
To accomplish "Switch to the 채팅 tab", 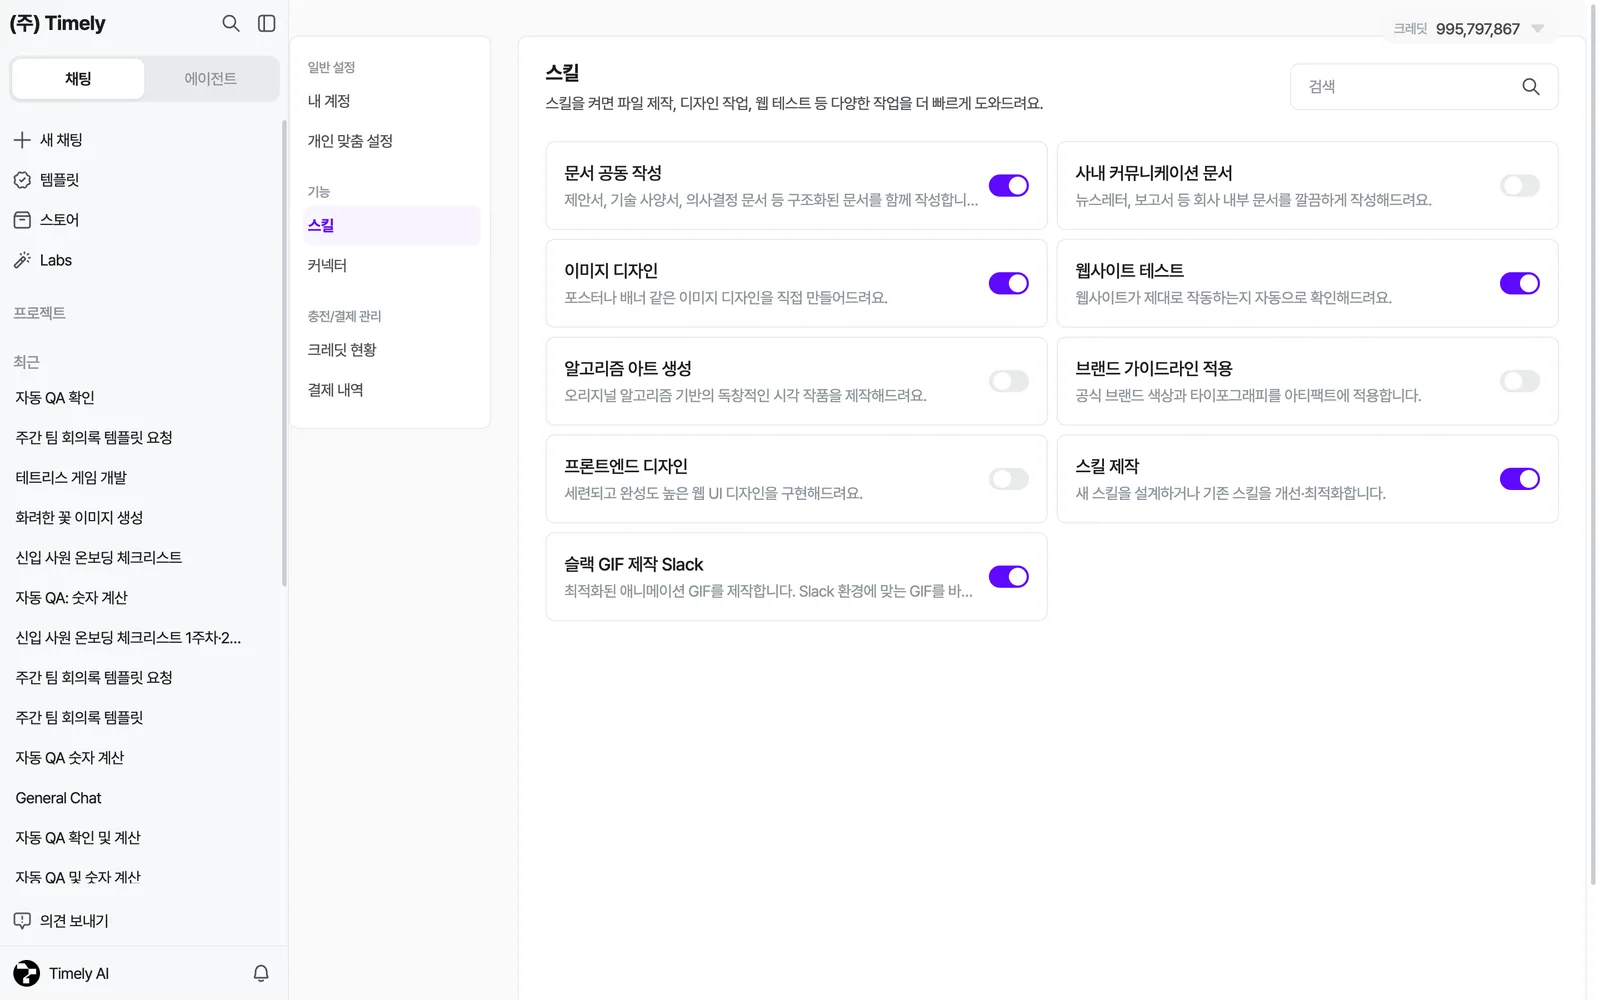I will pos(78,79).
